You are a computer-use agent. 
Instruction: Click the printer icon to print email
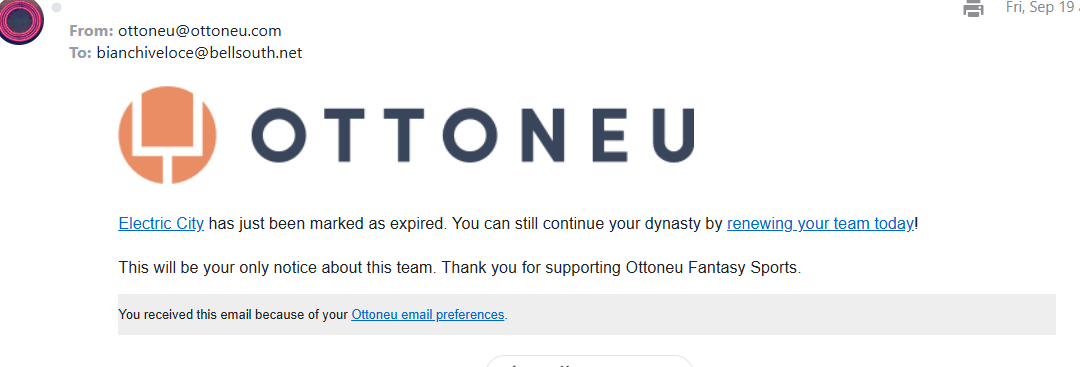coord(973,8)
